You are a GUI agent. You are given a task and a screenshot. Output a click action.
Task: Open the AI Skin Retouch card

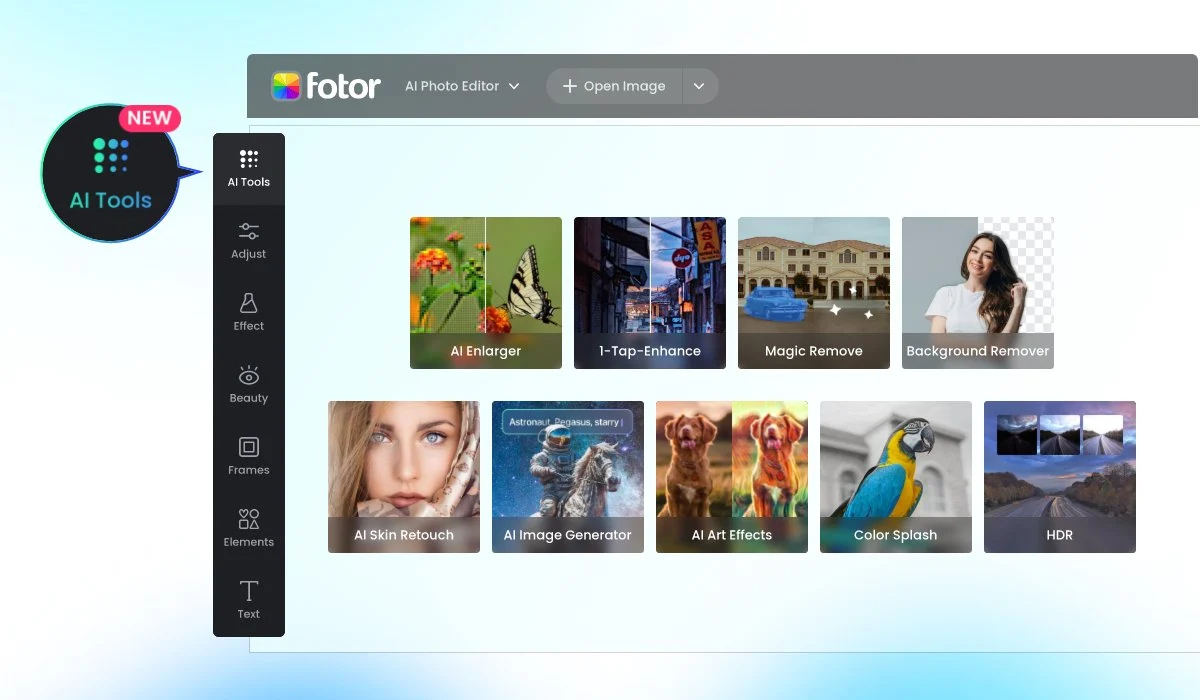[x=404, y=477]
